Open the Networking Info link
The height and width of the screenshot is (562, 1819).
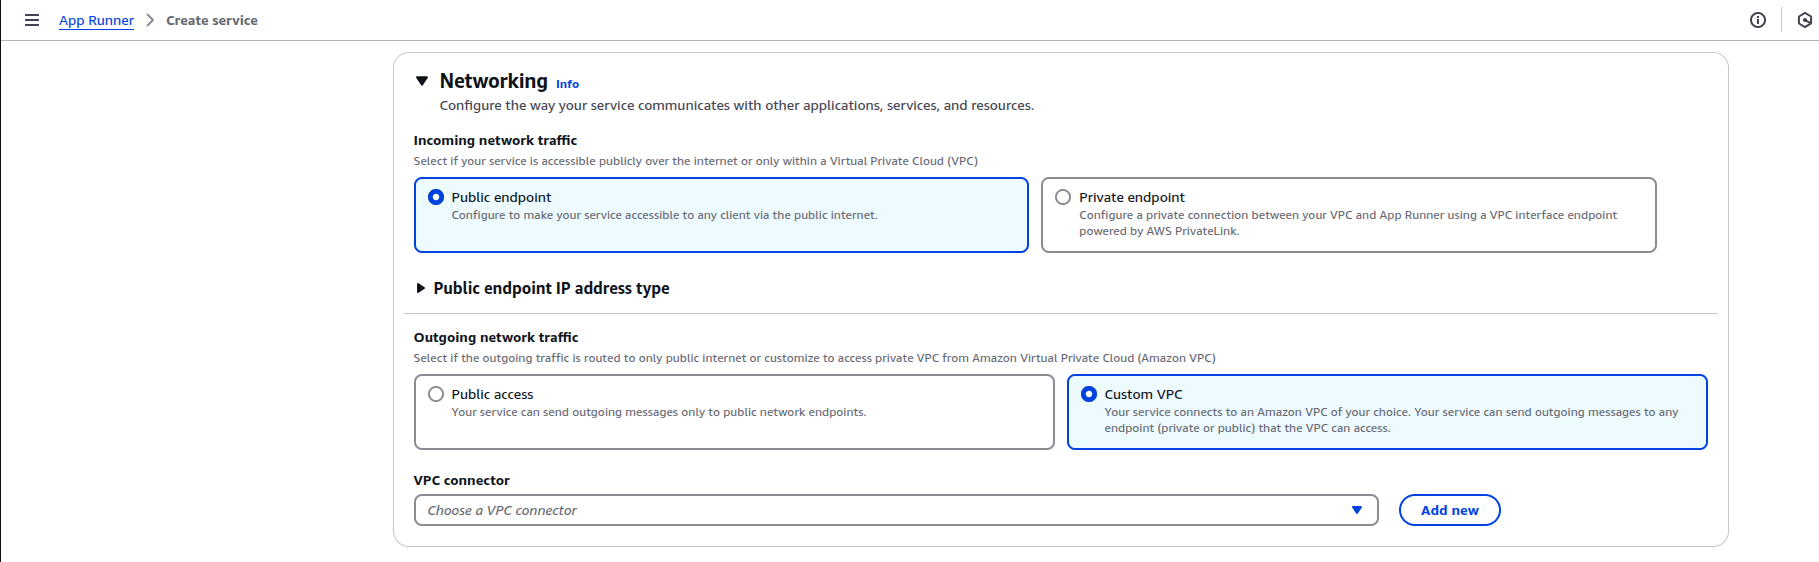[567, 84]
